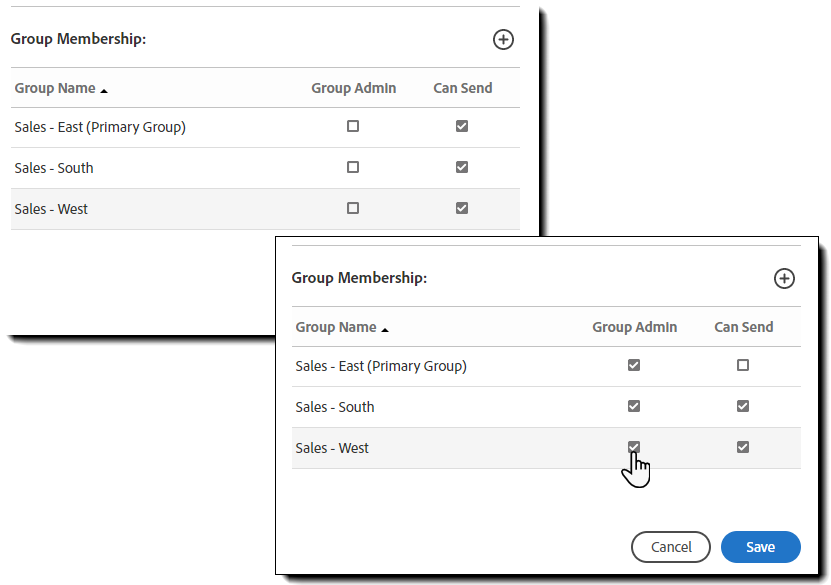Screen dimensions: 831x585
Task: Uncheck Can Send for Sales - West in front dialog
Action: (742, 447)
